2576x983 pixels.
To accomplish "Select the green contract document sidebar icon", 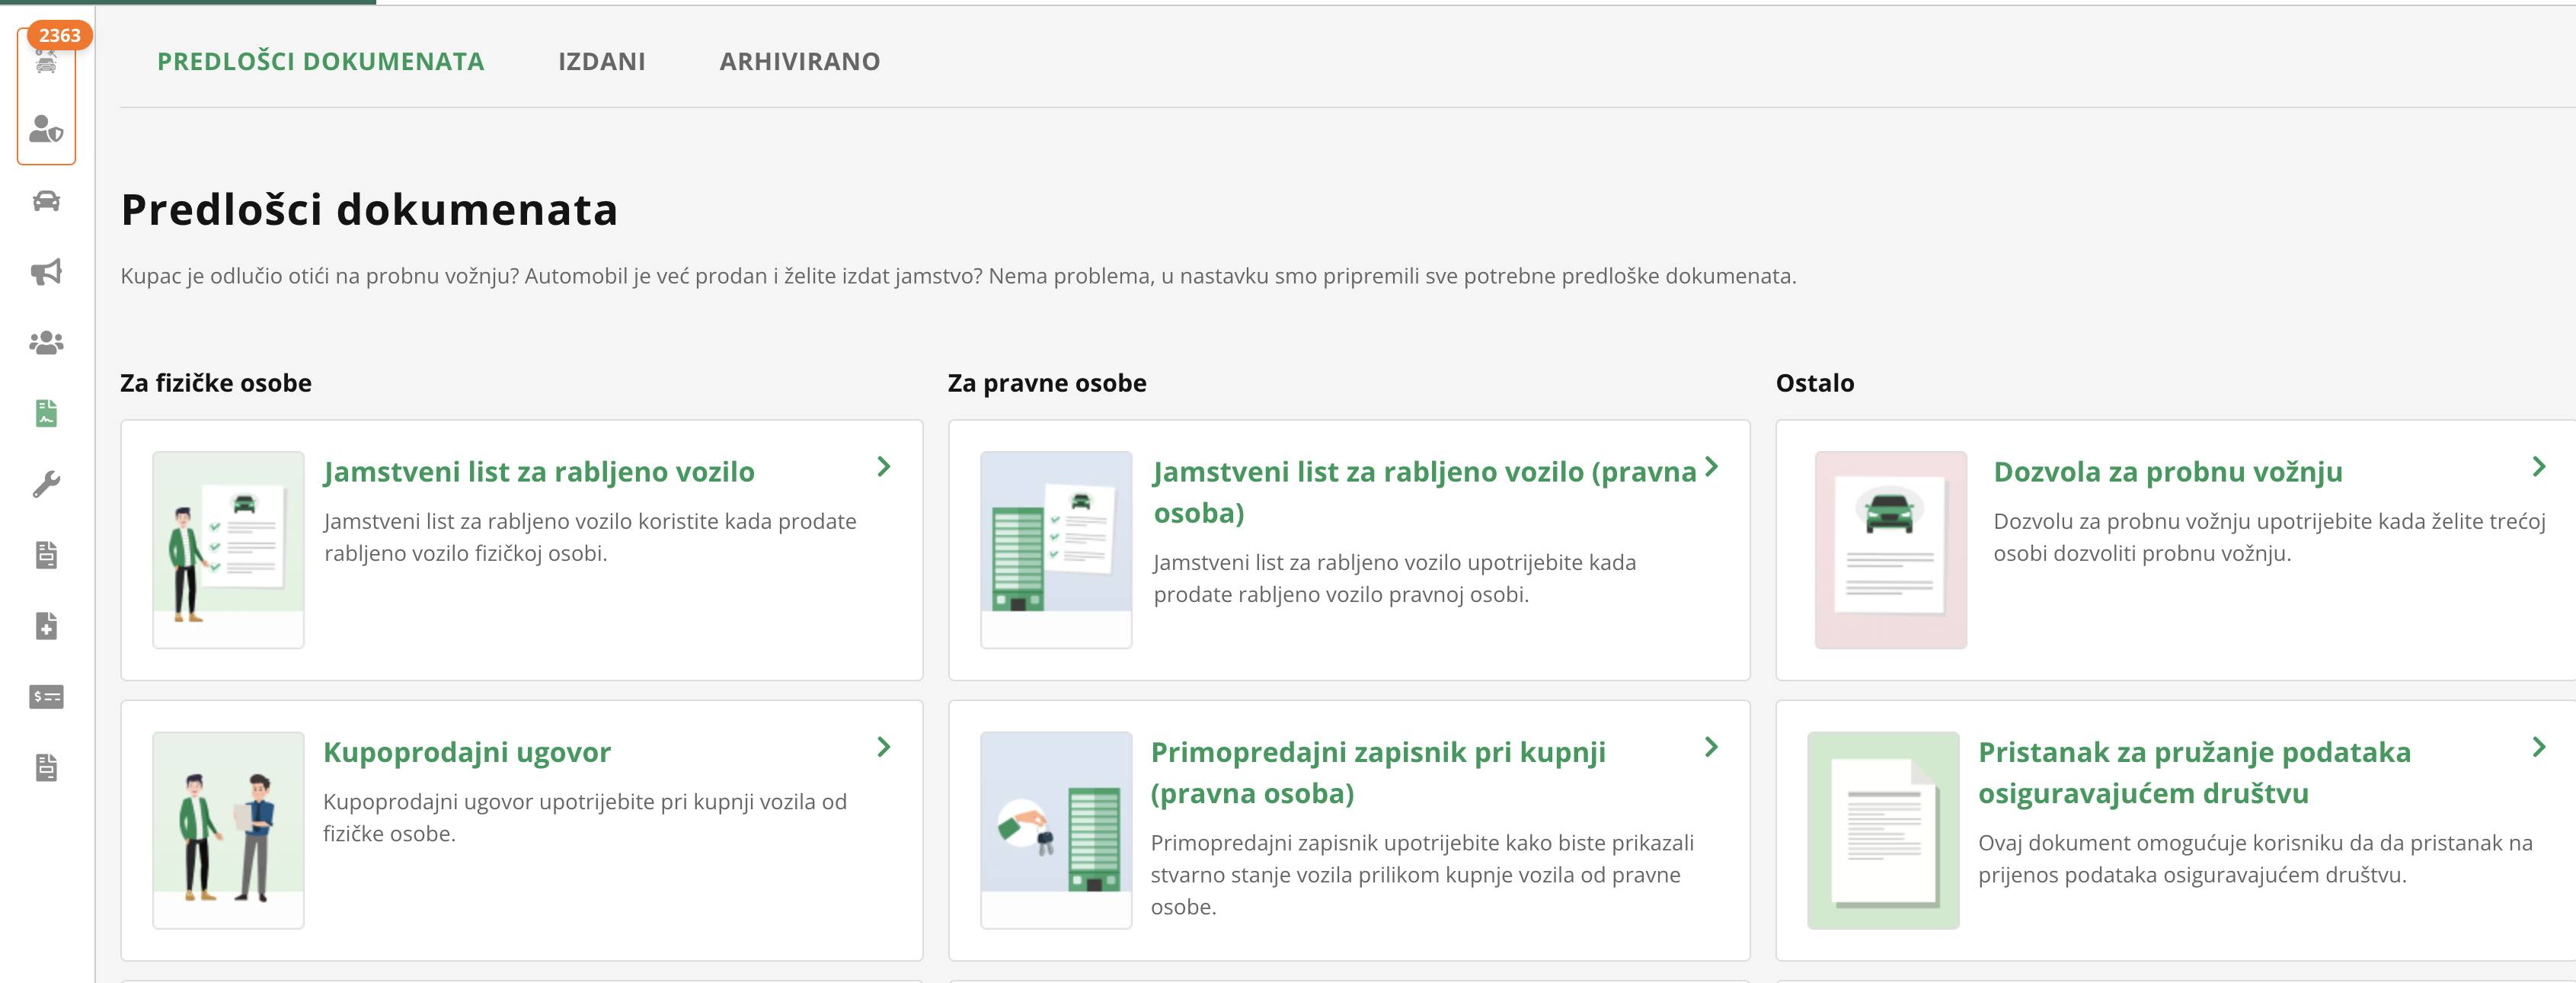I will pyautogui.click(x=46, y=413).
